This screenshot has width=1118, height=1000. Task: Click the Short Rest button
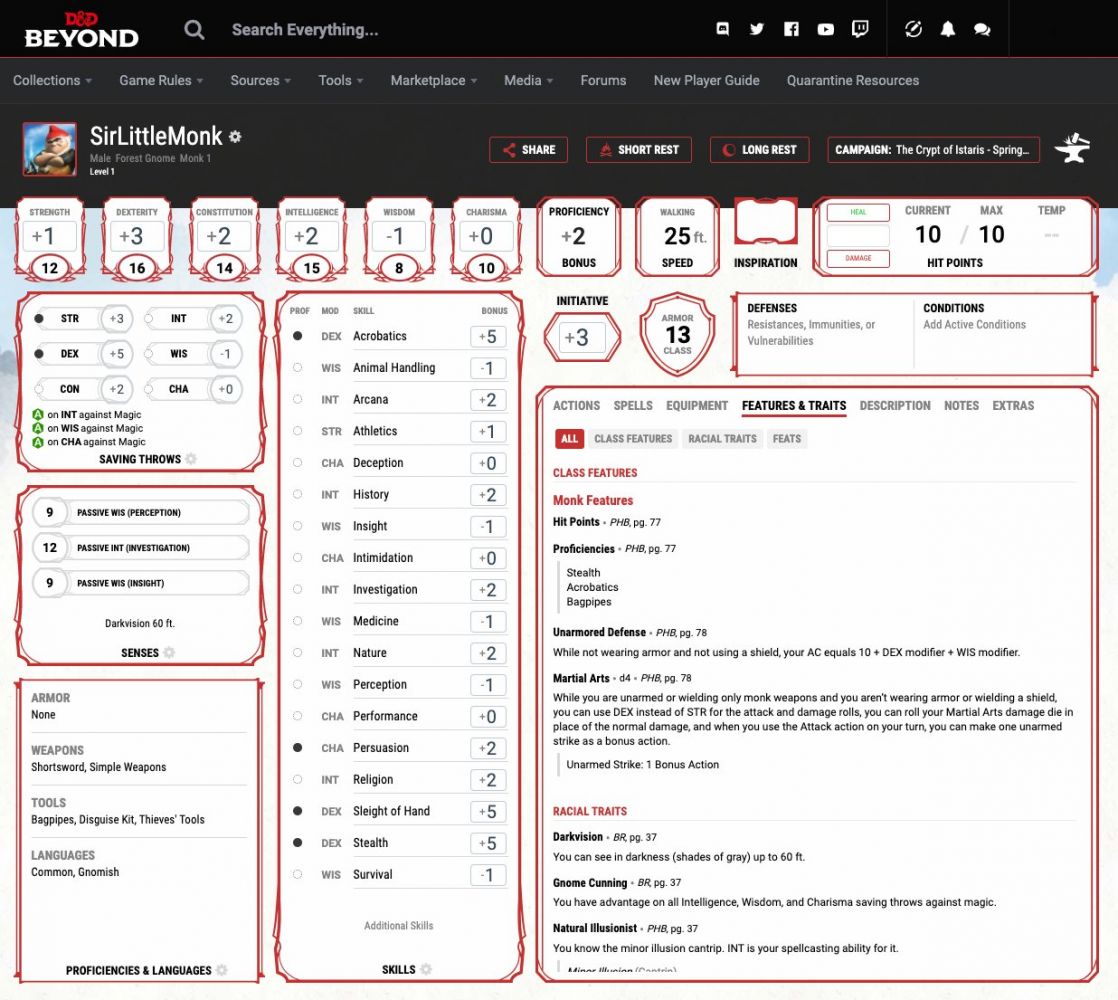(638, 150)
